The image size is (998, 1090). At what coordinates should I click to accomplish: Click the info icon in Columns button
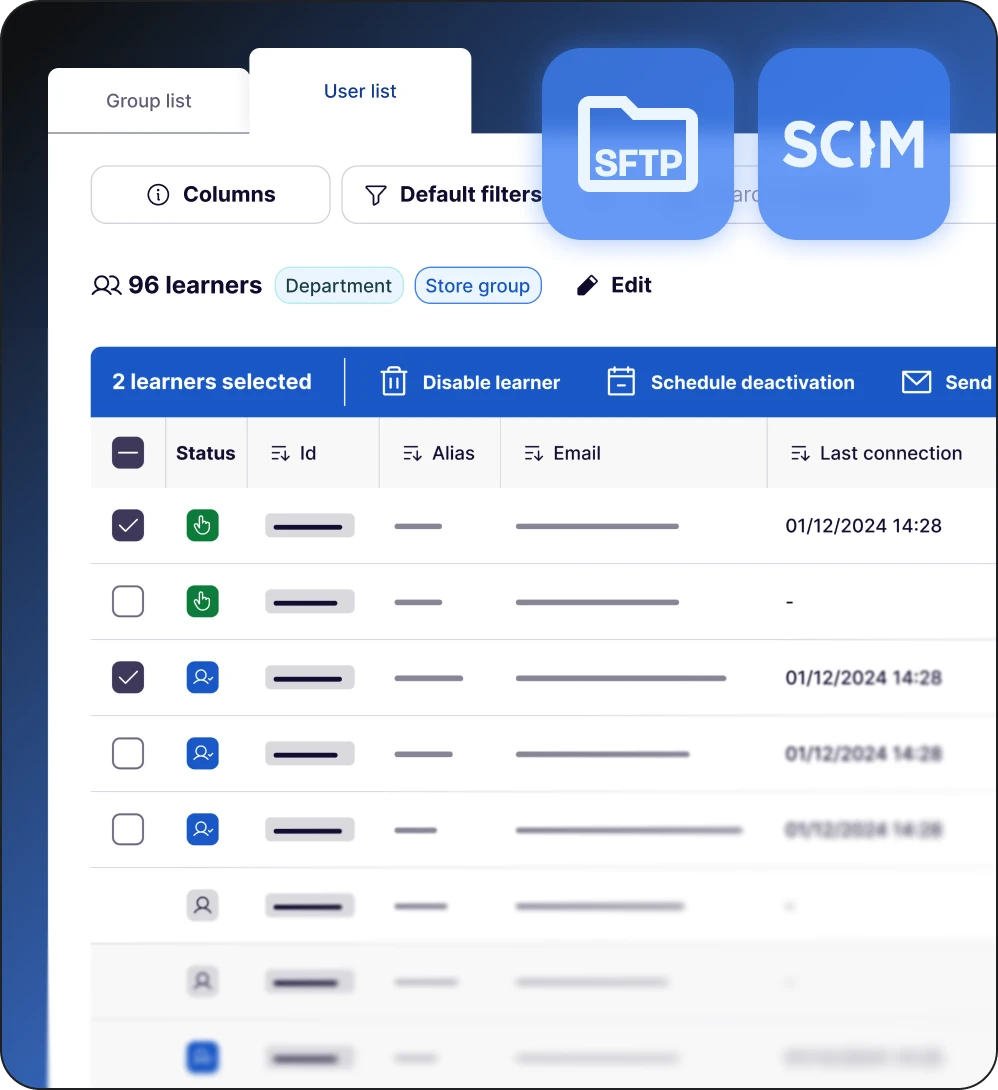point(158,195)
